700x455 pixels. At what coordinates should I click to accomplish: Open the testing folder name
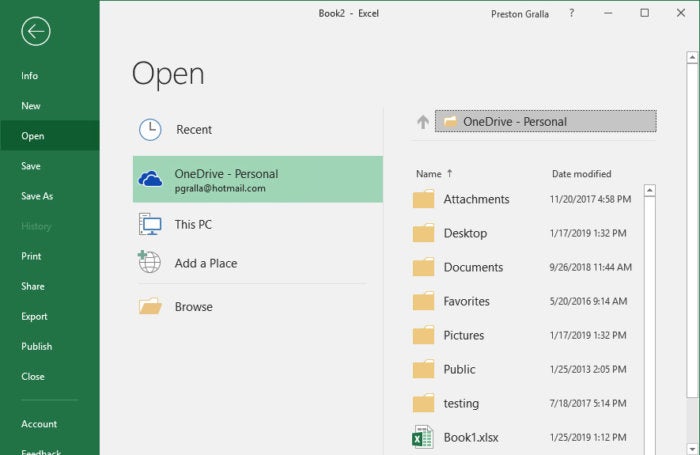click(x=461, y=404)
